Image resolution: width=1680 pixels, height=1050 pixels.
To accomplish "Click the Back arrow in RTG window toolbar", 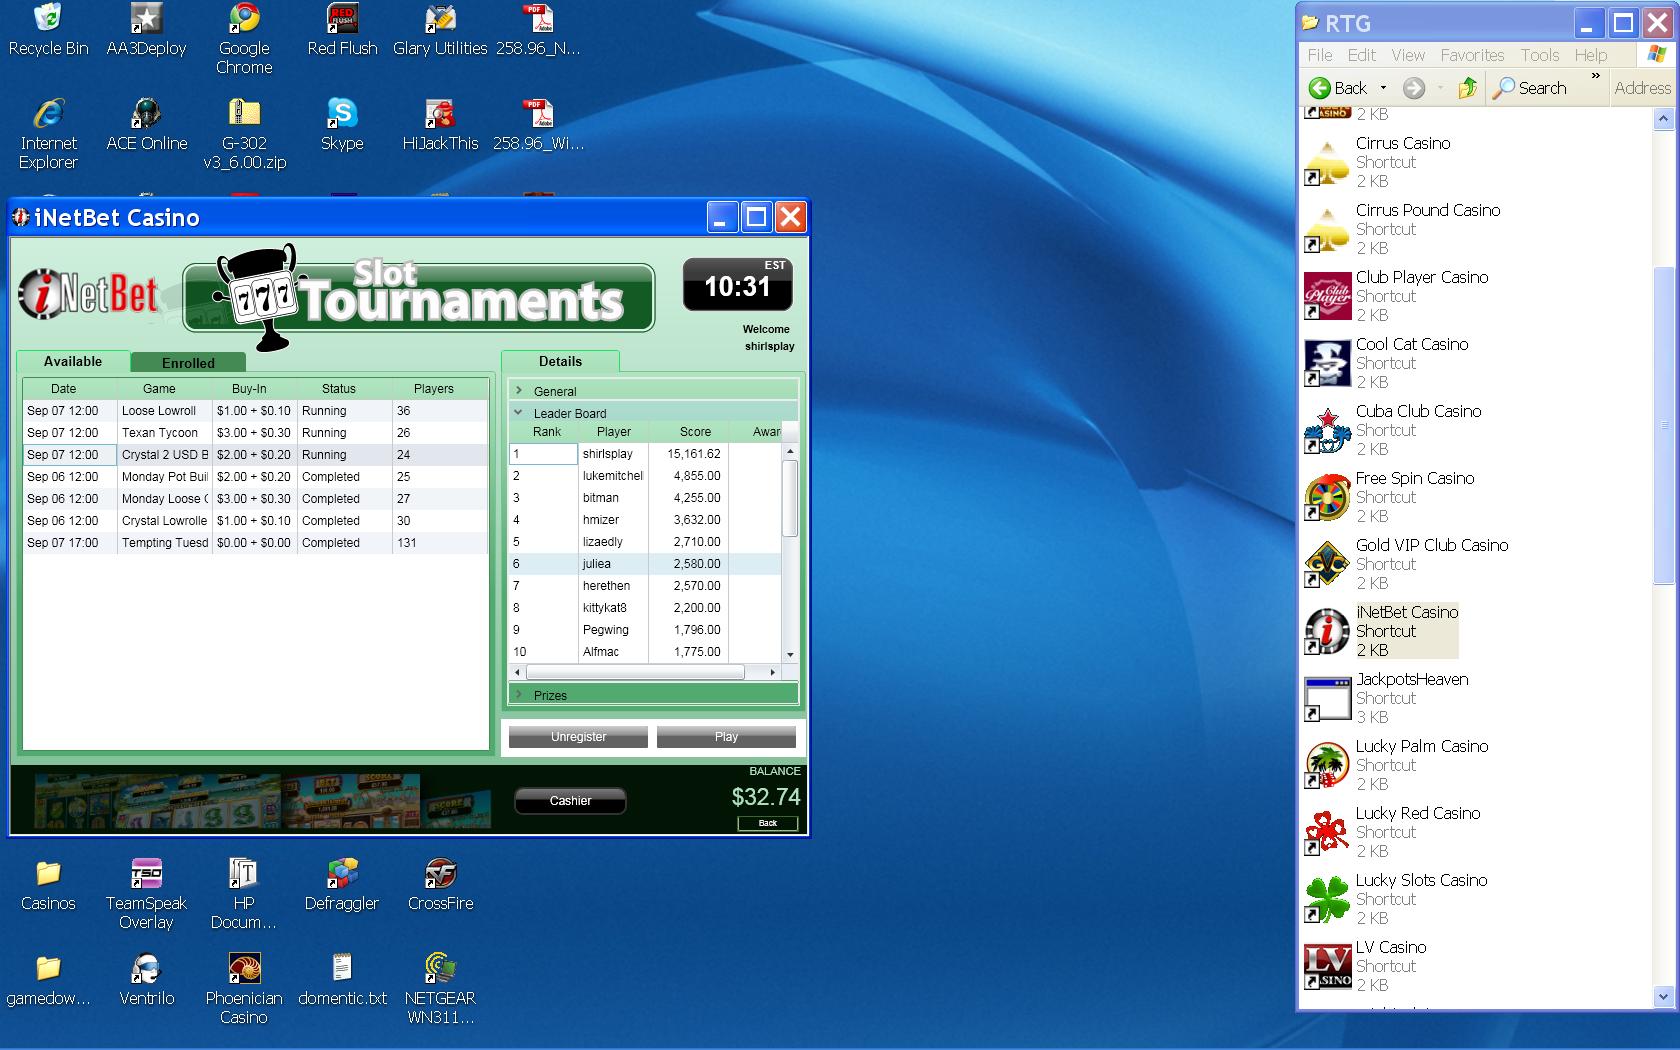I will 1337,88.
